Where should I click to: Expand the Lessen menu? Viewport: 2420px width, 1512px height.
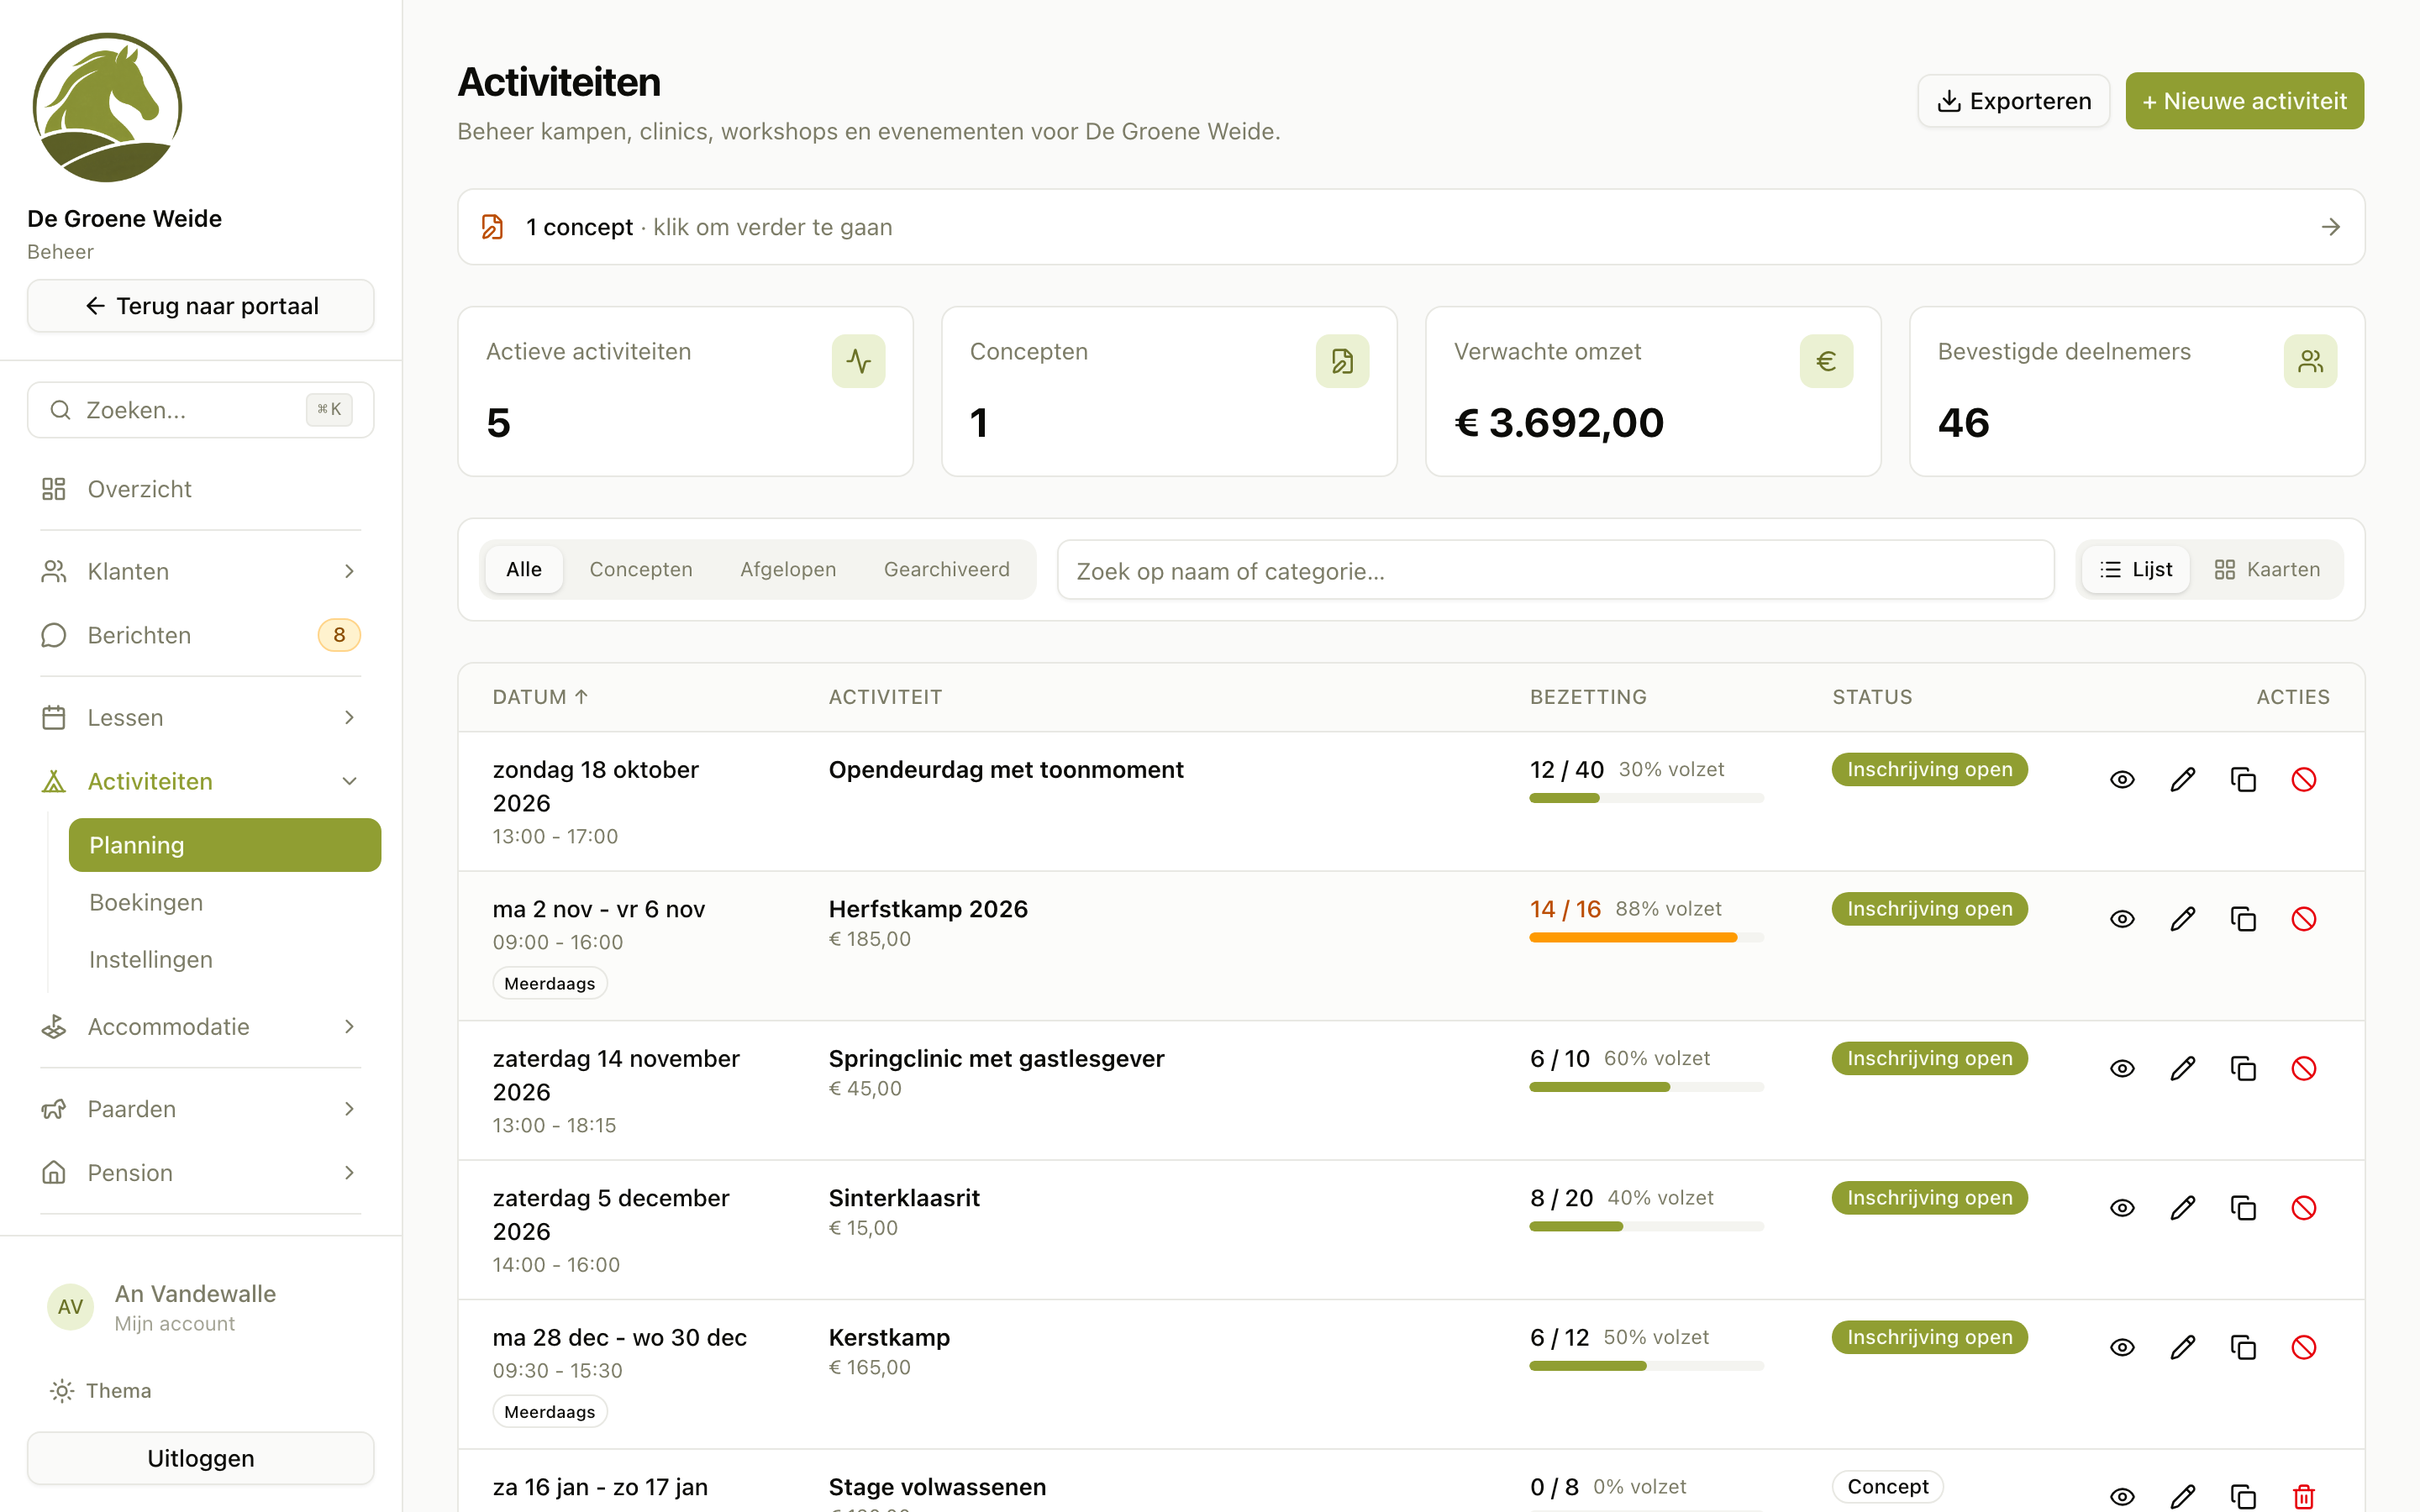(x=200, y=718)
